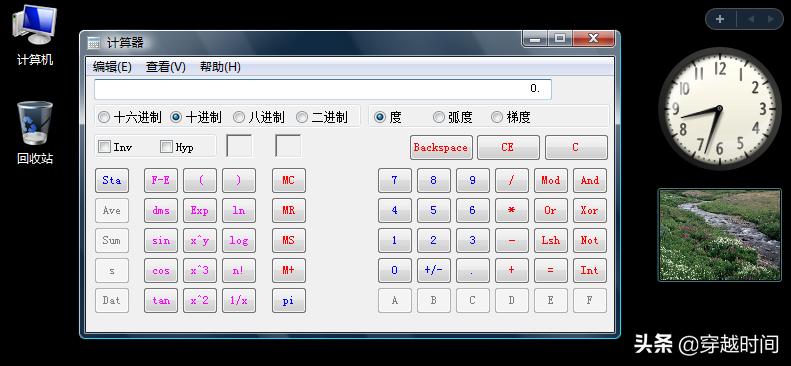Click the cos button
791x366 pixels.
pyautogui.click(x=160, y=271)
